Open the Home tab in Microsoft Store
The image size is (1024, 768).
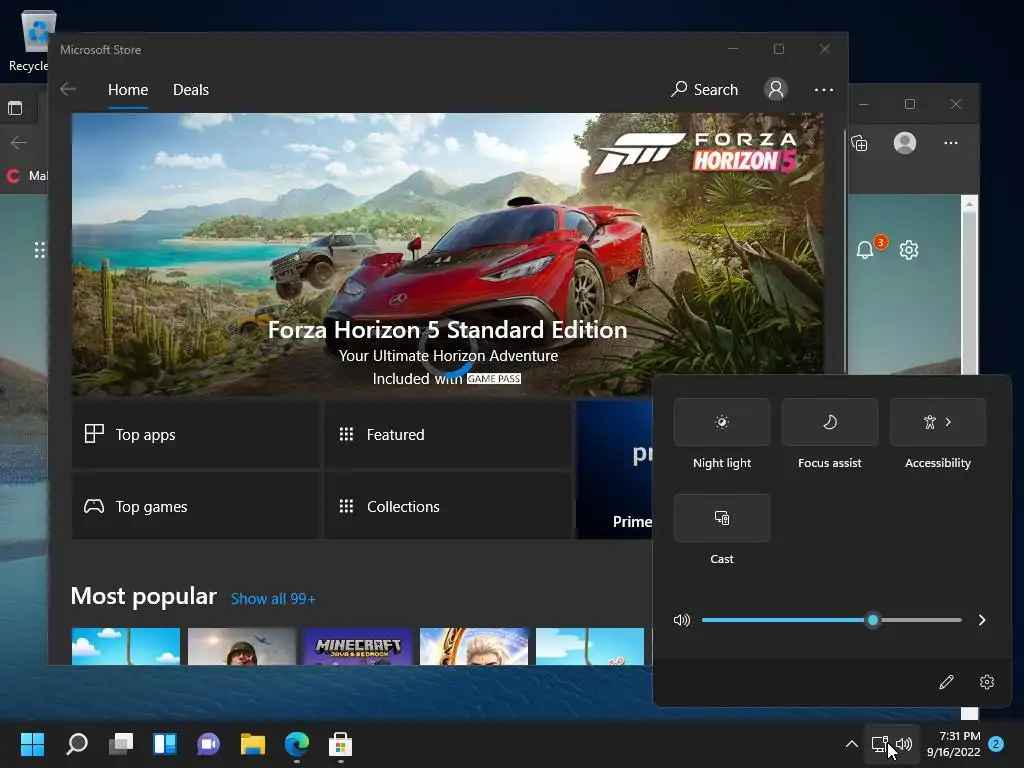pyautogui.click(x=128, y=89)
